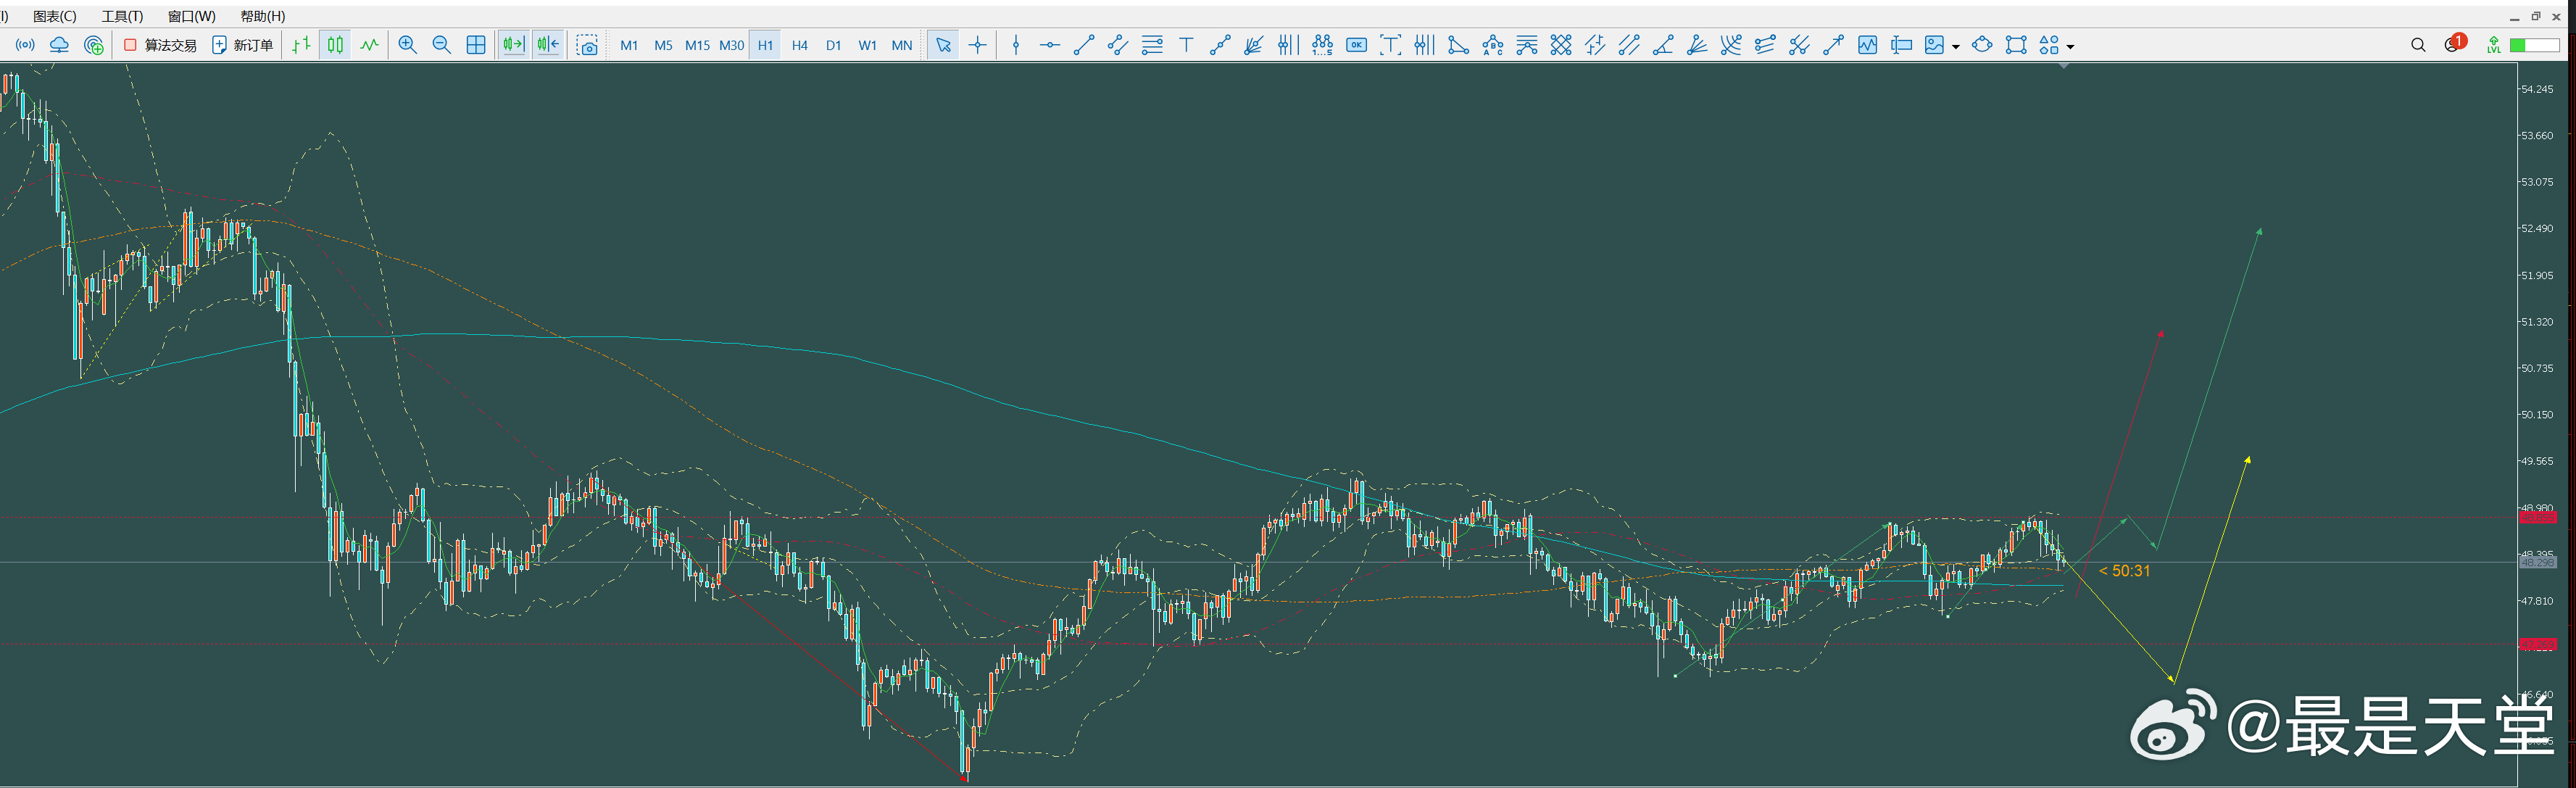This screenshot has width=2576, height=788.
Task: Toggle chart shift from right edge
Action: point(547,45)
